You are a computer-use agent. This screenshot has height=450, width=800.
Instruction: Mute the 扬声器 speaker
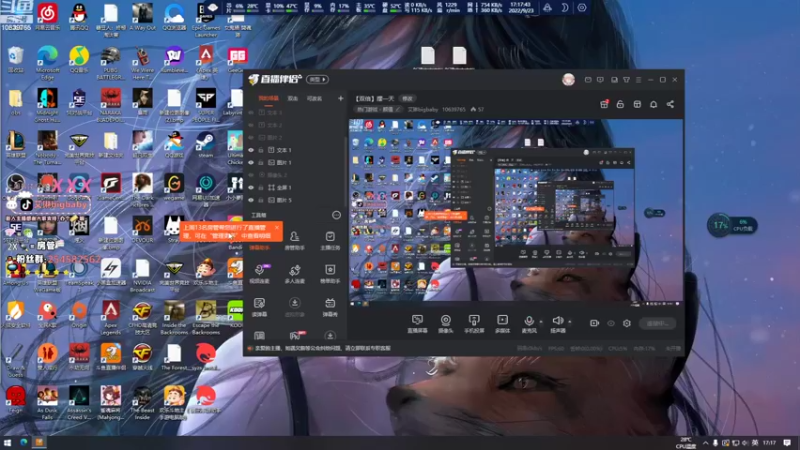coord(558,323)
